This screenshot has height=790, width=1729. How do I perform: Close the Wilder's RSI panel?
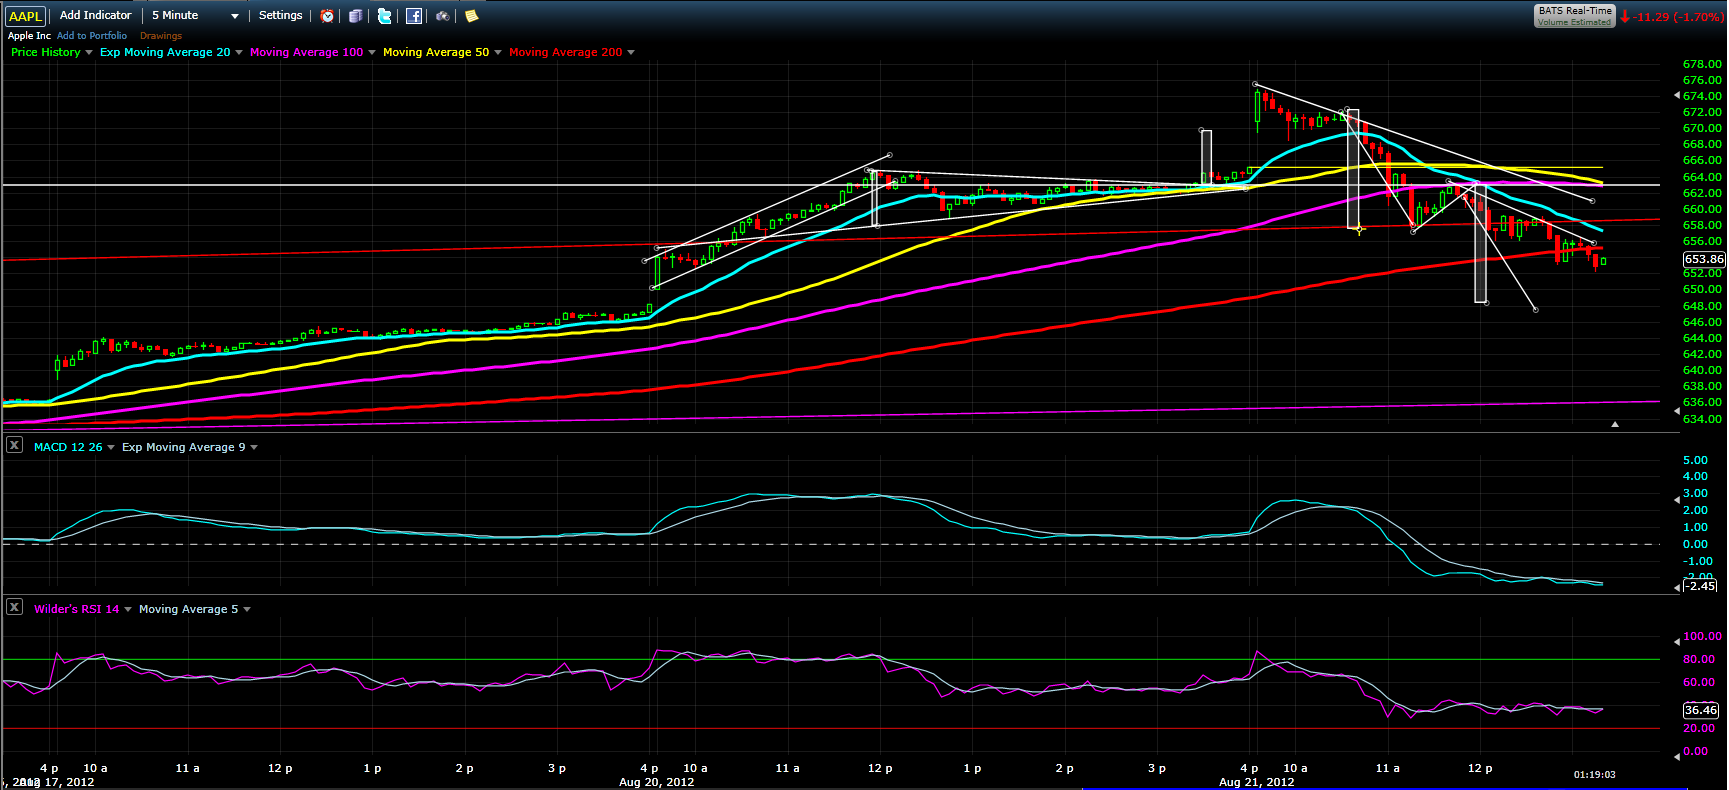click(x=14, y=607)
